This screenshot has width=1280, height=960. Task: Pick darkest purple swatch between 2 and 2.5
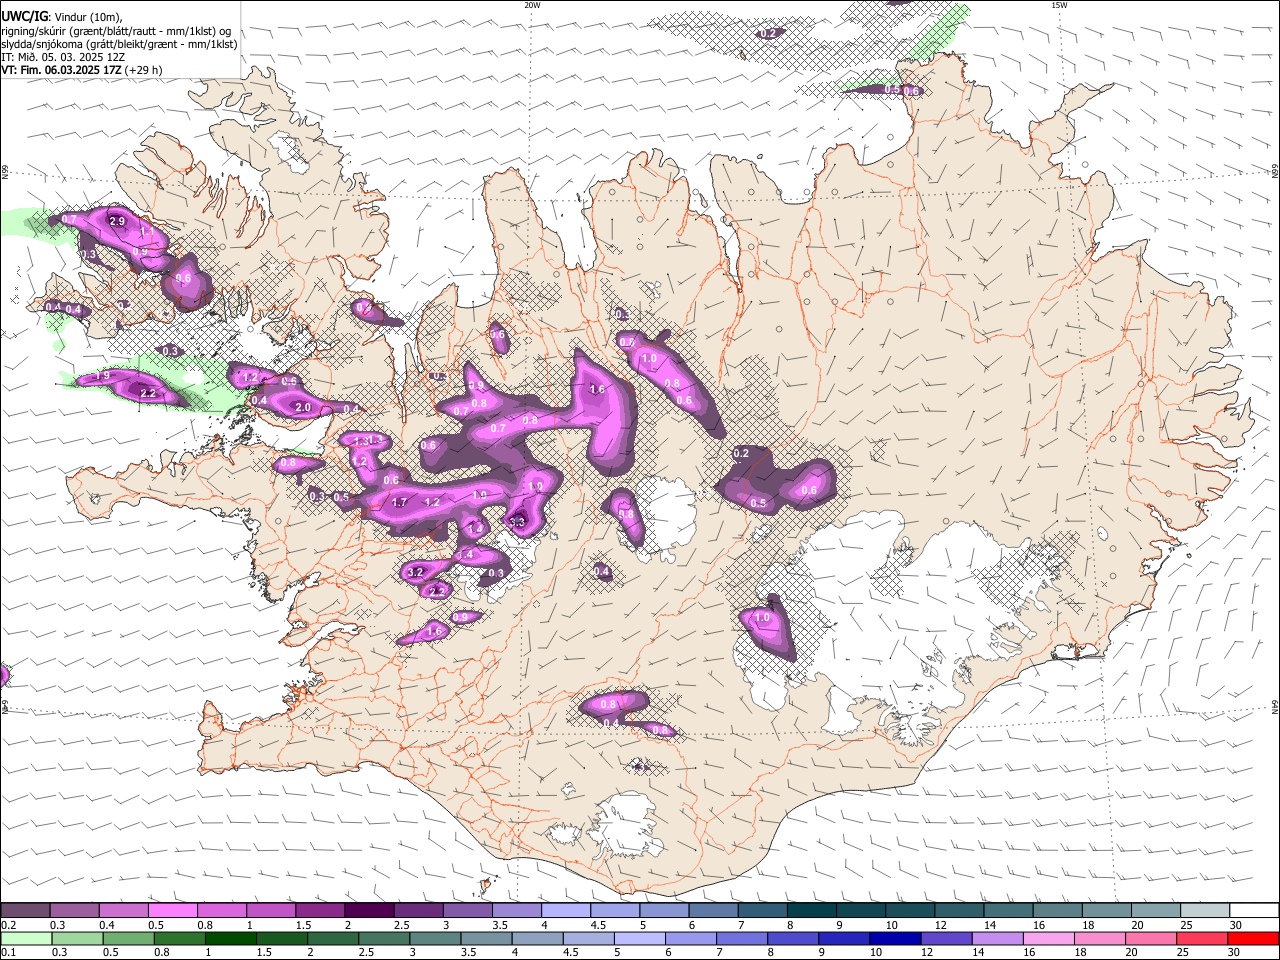click(x=368, y=911)
